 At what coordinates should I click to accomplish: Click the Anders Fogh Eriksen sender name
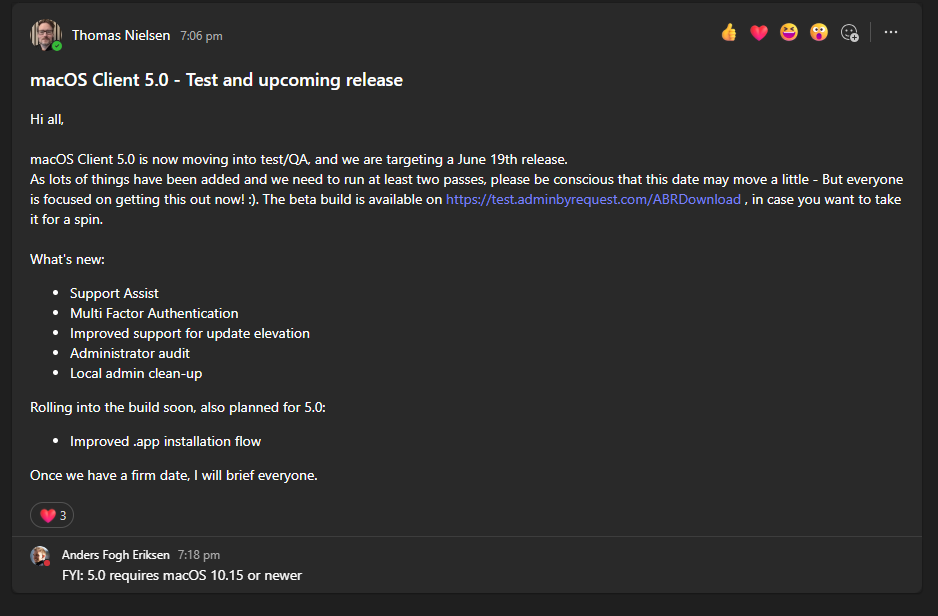115,555
